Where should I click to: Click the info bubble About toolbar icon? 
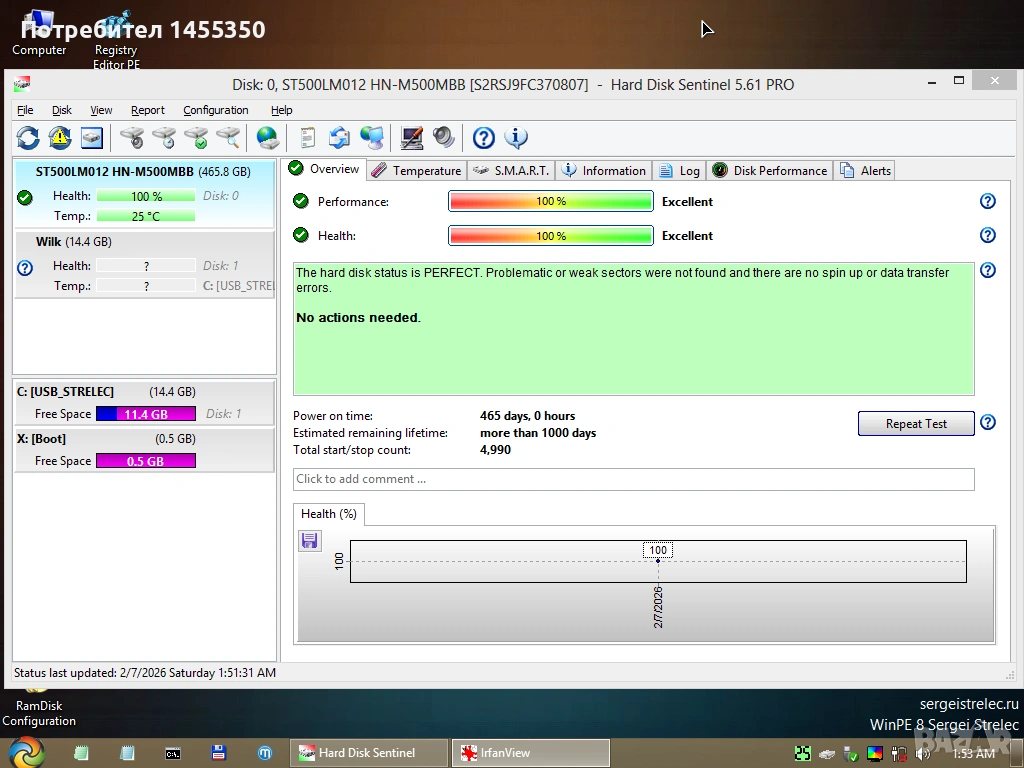coord(516,138)
